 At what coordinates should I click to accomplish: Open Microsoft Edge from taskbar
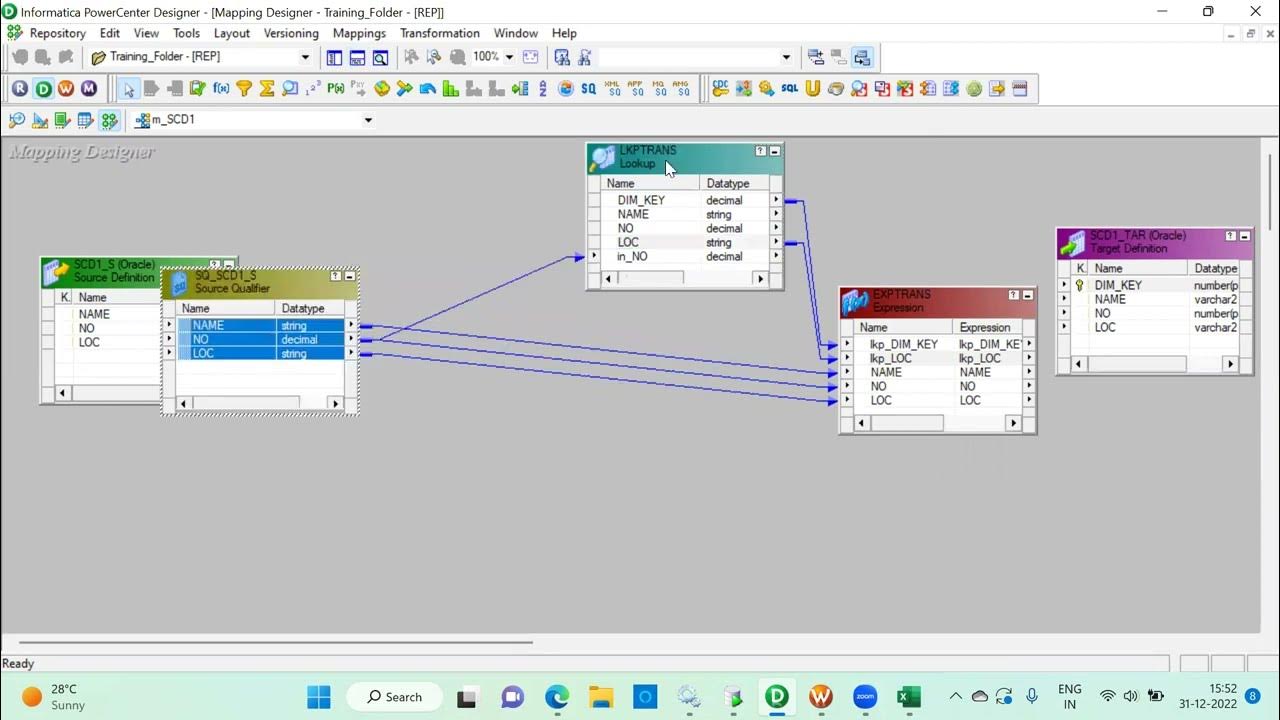(557, 697)
